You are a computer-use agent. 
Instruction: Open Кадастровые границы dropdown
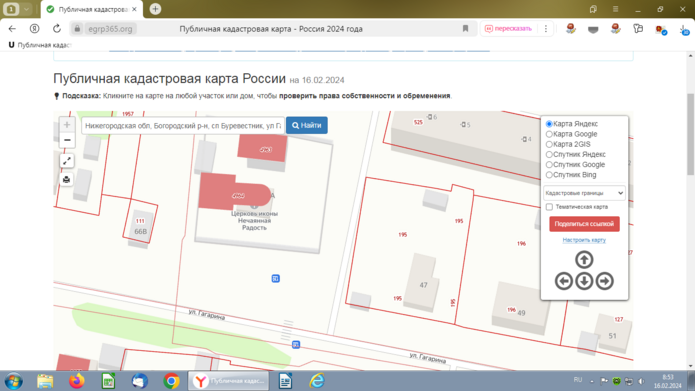(584, 193)
